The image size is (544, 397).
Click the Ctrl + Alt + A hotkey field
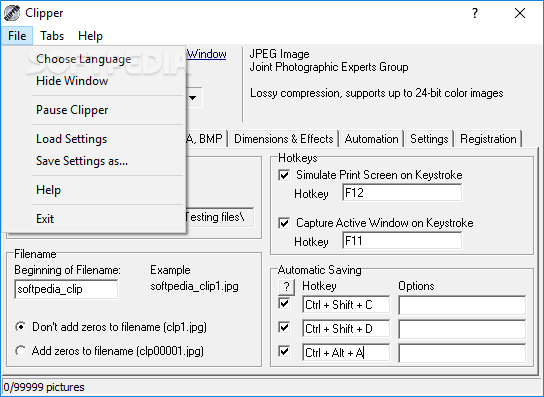(x=346, y=353)
